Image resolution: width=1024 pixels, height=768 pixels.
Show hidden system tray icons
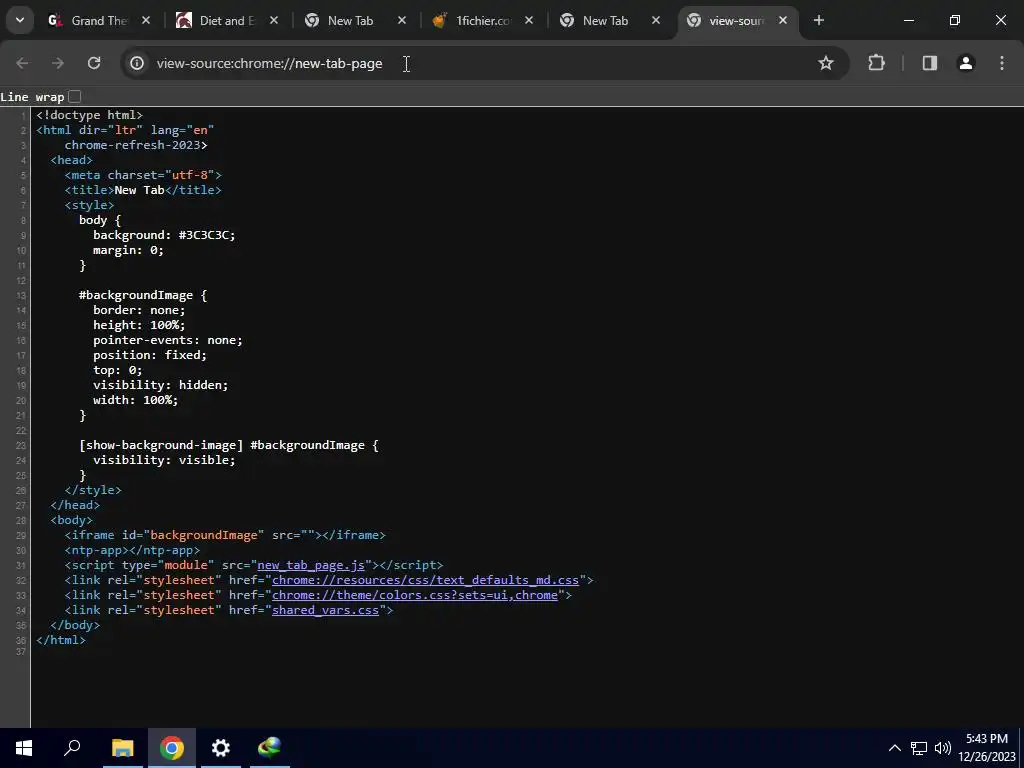coord(895,748)
